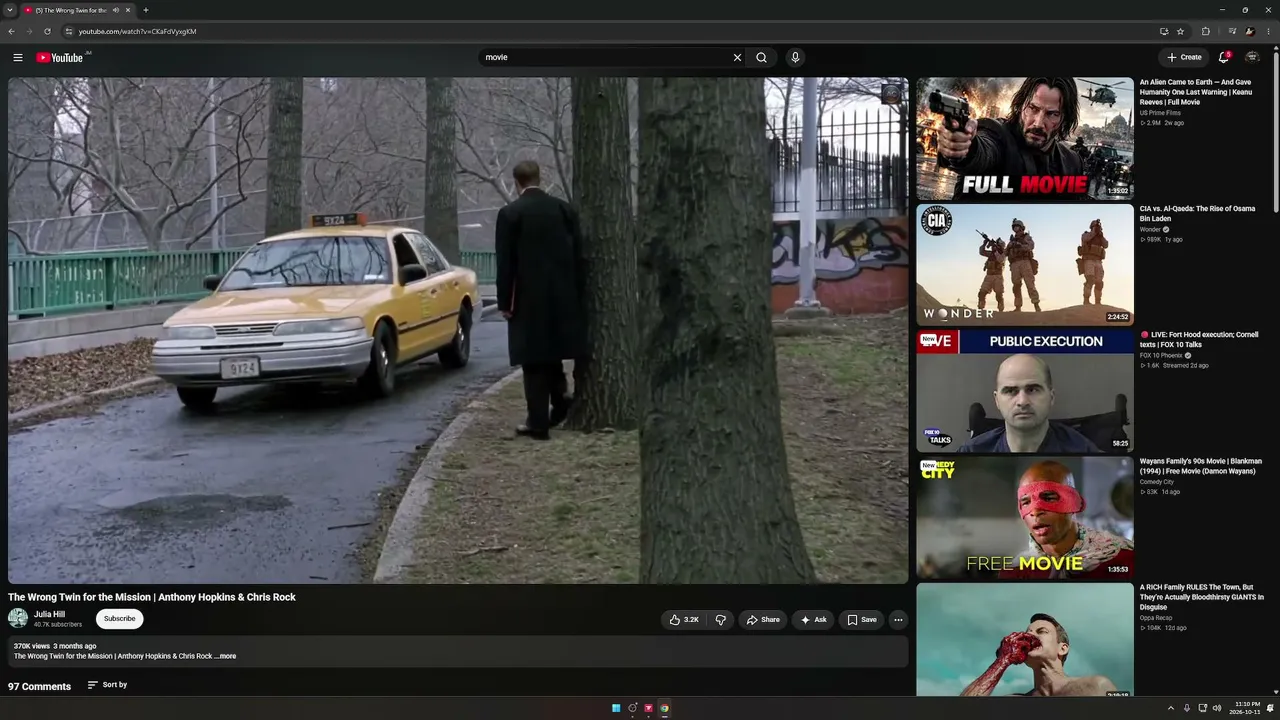Dislike the video with thumbs down

click(720, 619)
